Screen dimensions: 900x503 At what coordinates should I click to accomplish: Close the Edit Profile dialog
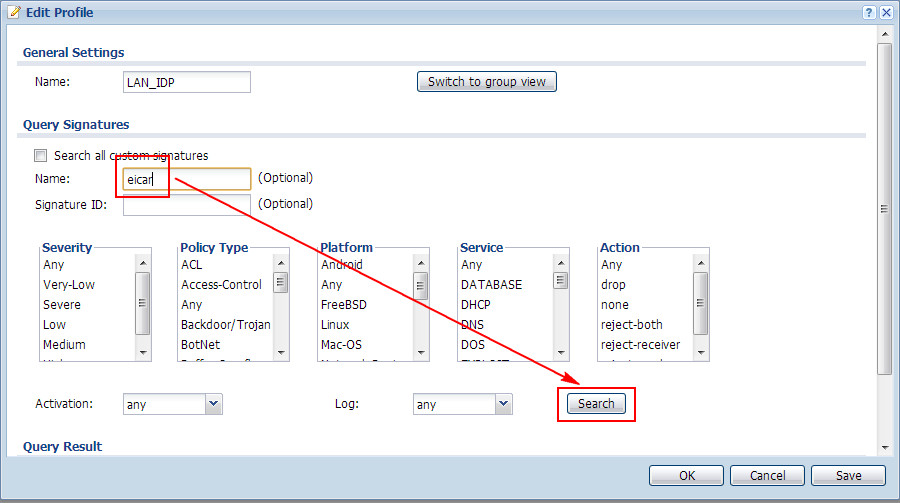coord(886,11)
